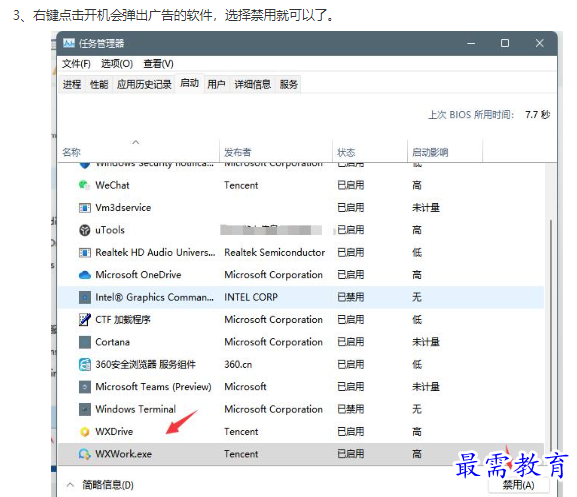Open the 选项(O) menu

(117, 64)
